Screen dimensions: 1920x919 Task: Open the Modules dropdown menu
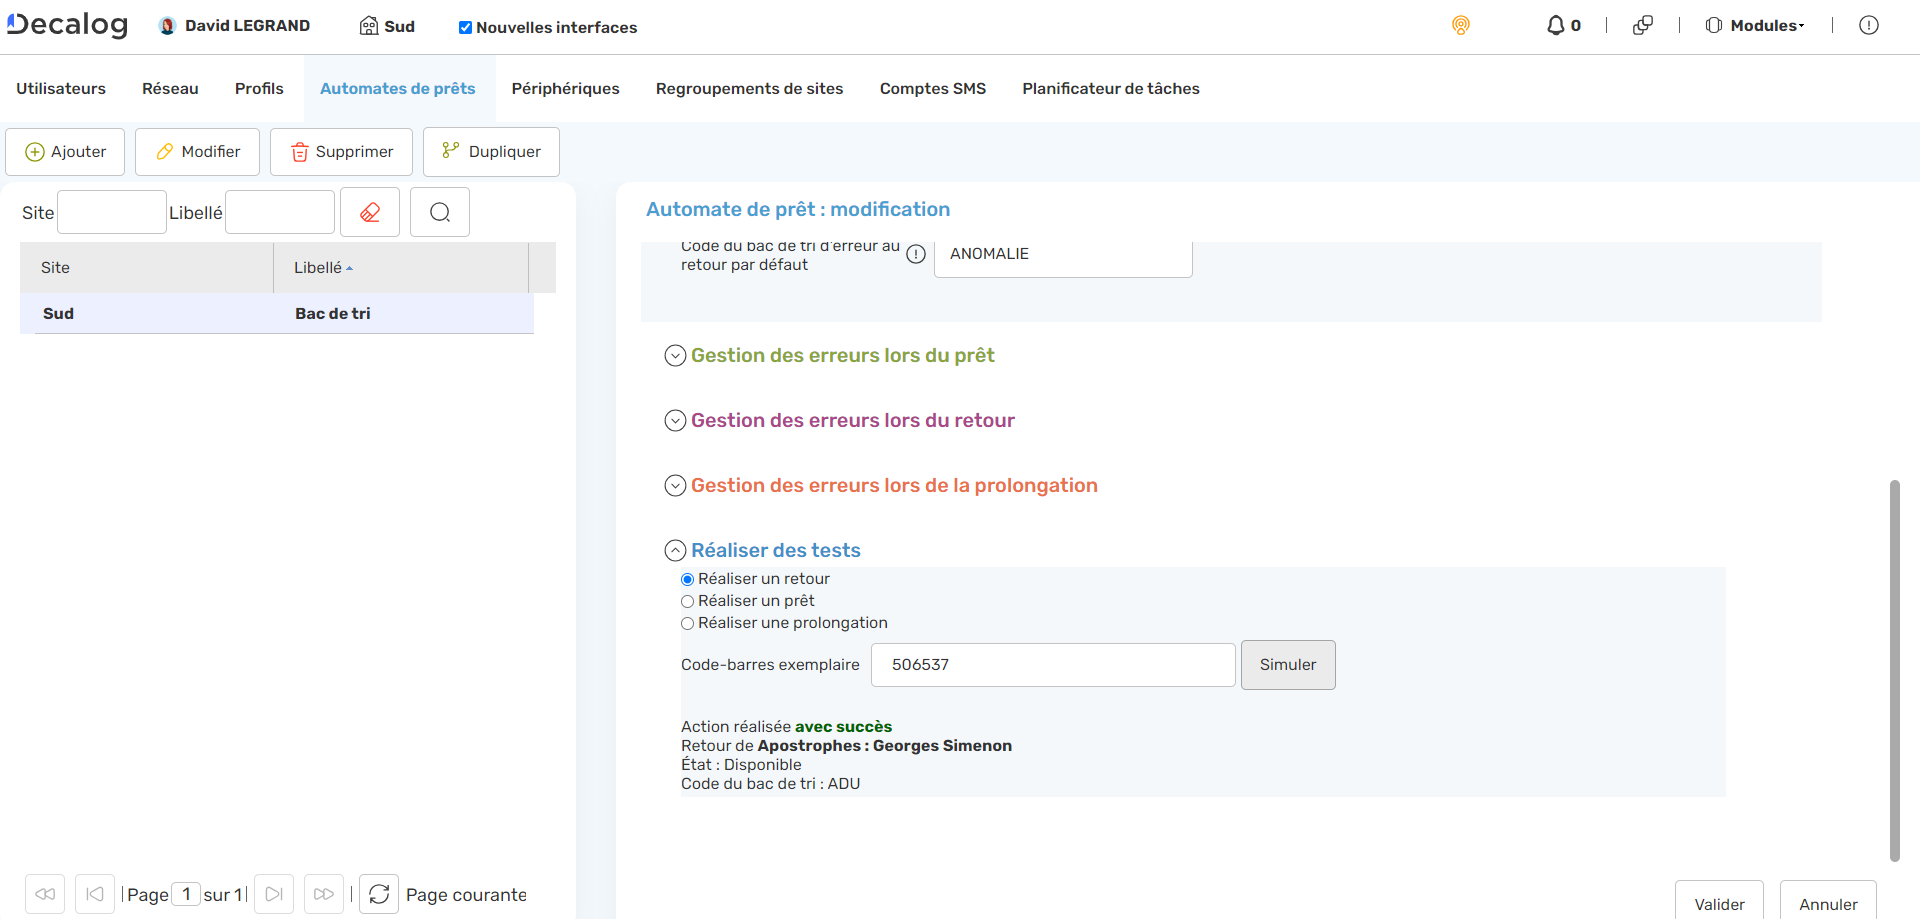pyautogui.click(x=1755, y=26)
